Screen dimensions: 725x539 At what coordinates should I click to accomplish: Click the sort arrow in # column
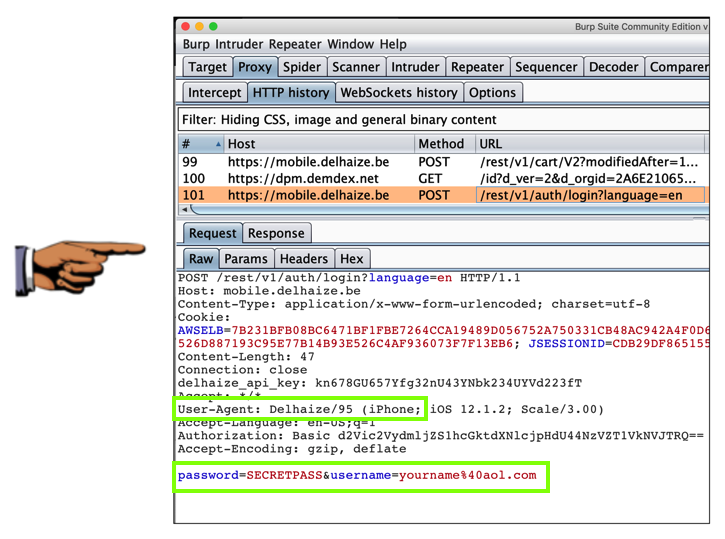click(218, 144)
